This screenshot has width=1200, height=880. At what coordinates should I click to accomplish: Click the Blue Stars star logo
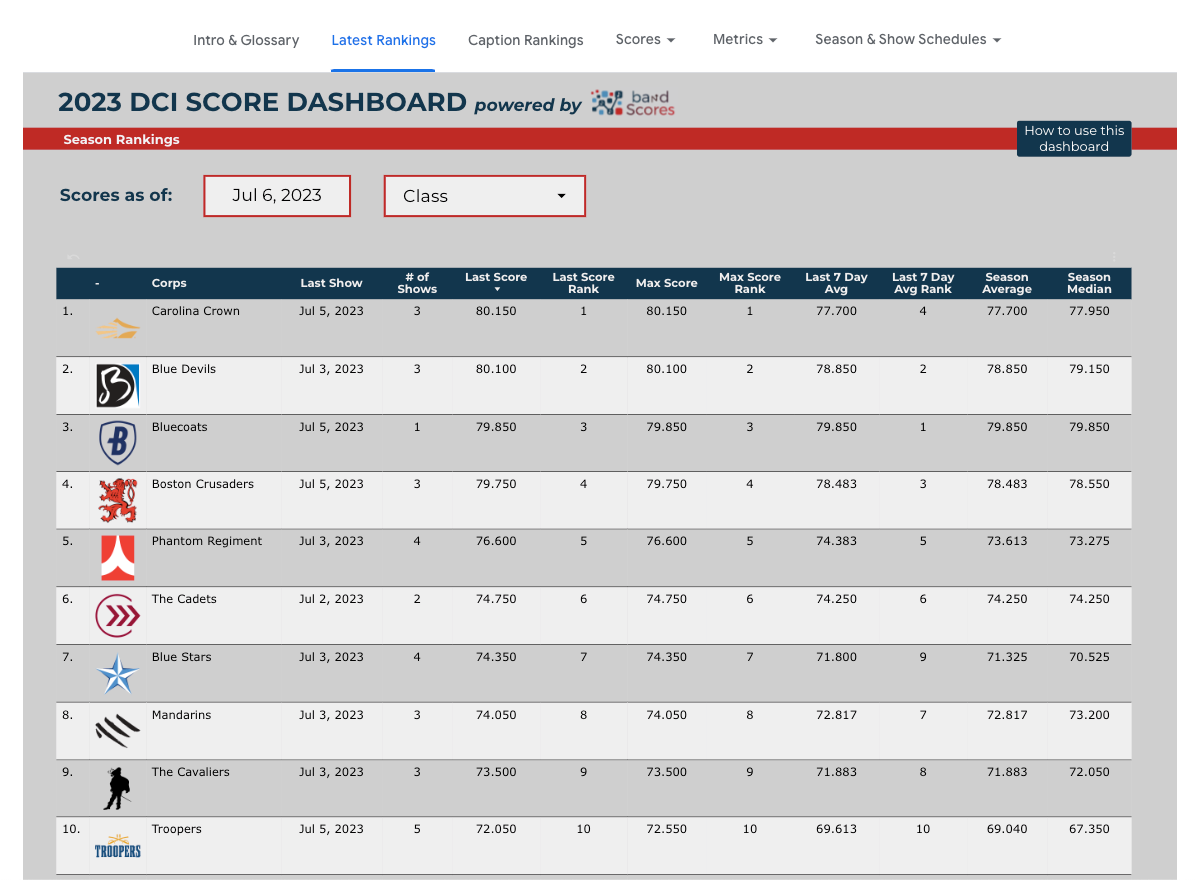click(117, 673)
